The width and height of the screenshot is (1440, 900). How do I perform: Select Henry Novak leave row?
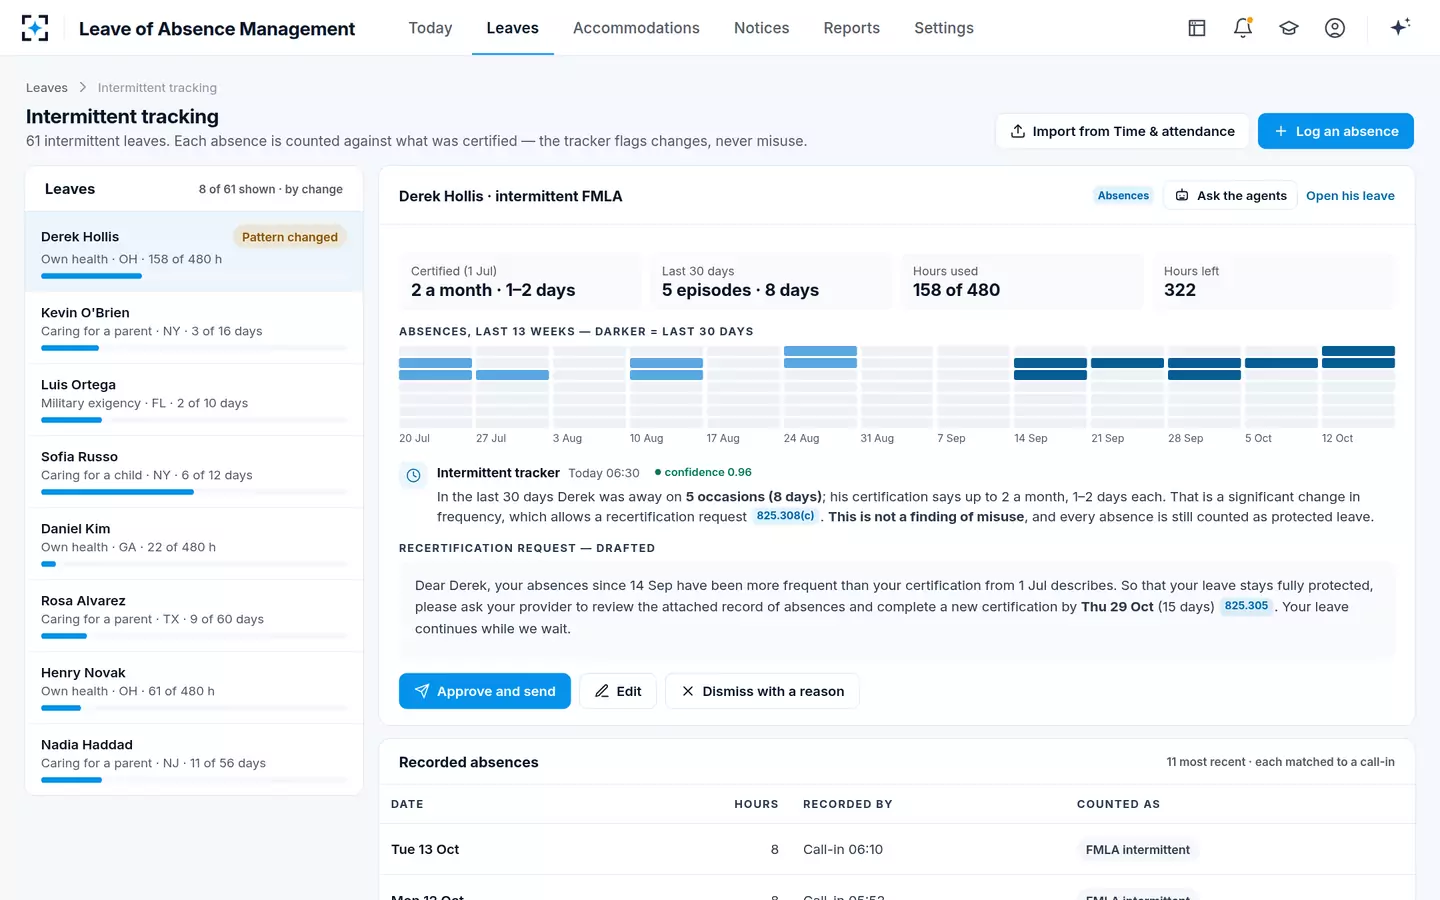(194, 688)
